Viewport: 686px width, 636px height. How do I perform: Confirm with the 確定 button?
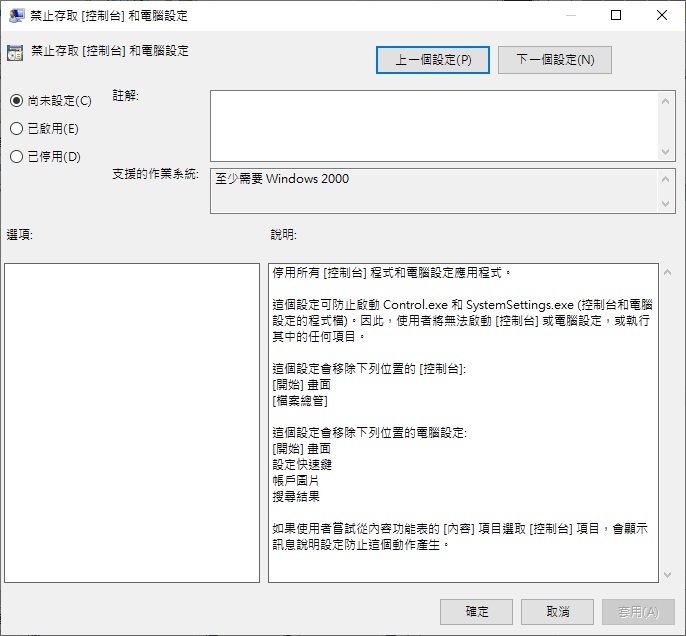[x=476, y=612]
